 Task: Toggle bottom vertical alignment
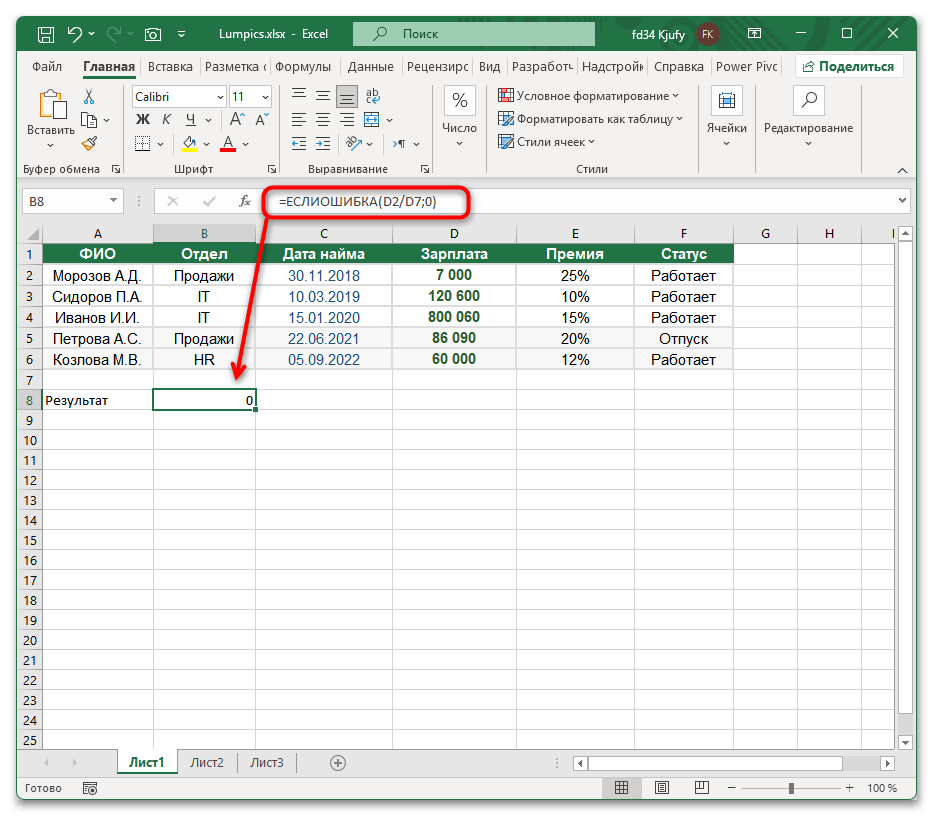click(347, 96)
